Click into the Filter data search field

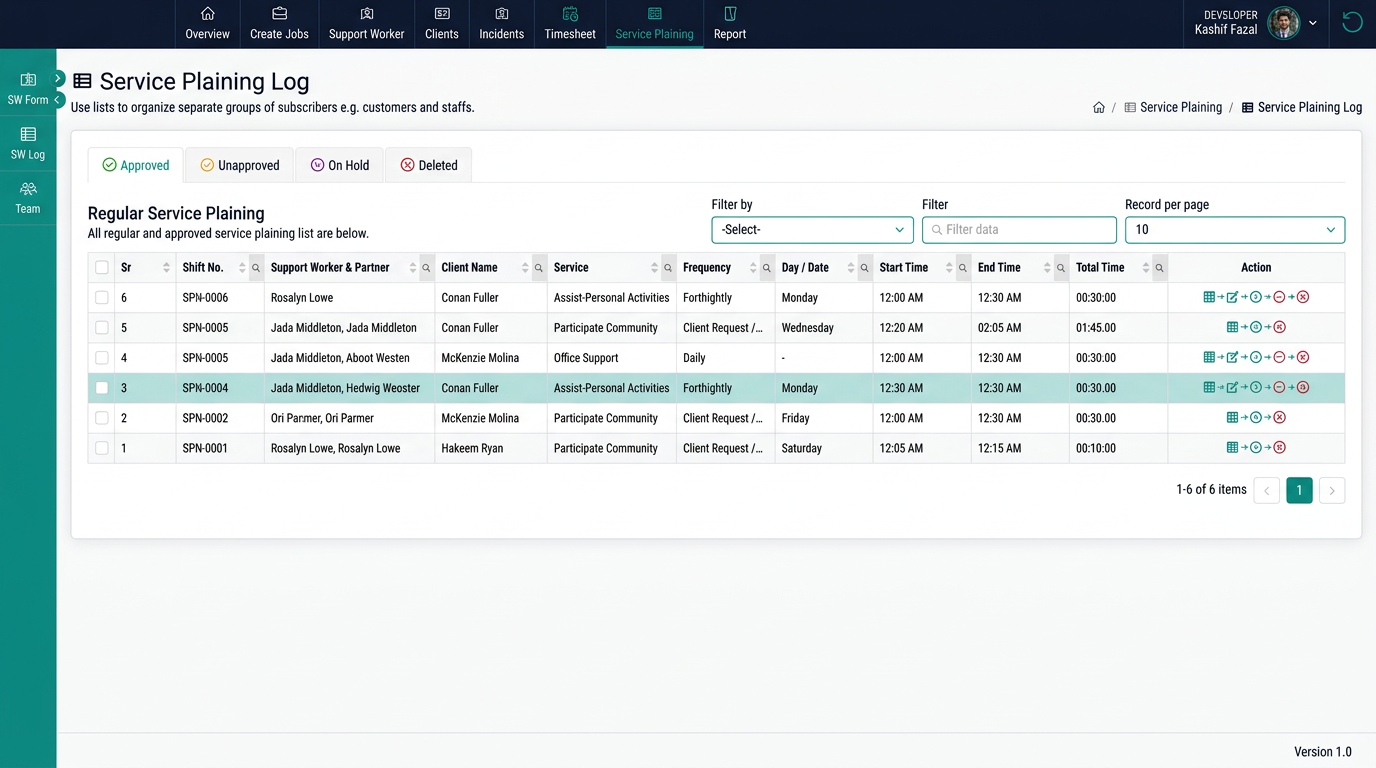point(1020,230)
